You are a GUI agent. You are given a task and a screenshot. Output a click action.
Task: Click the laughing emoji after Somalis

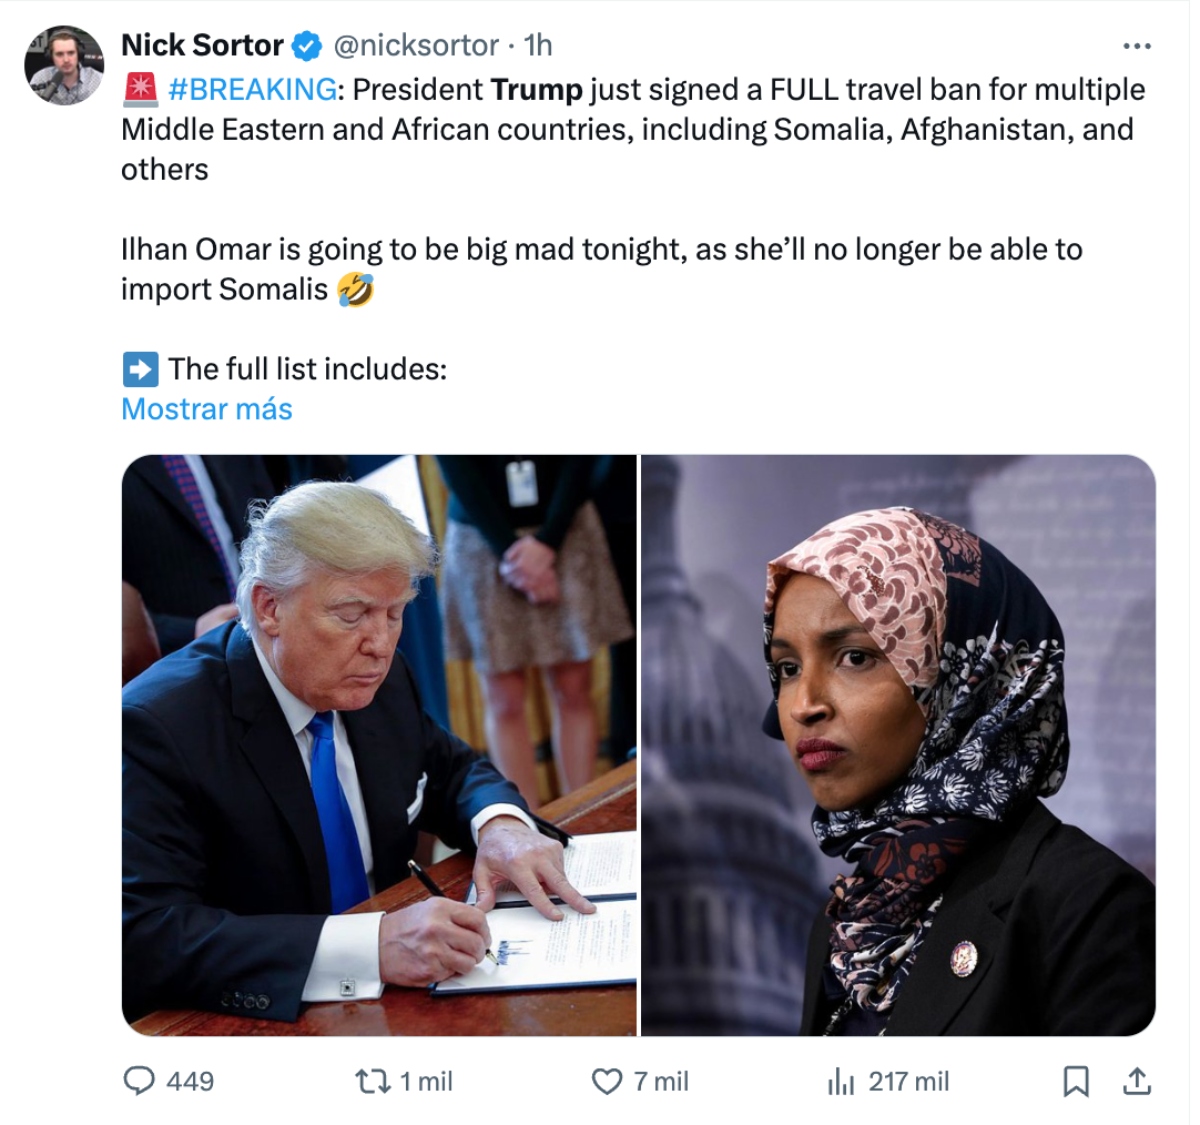(x=356, y=289)
